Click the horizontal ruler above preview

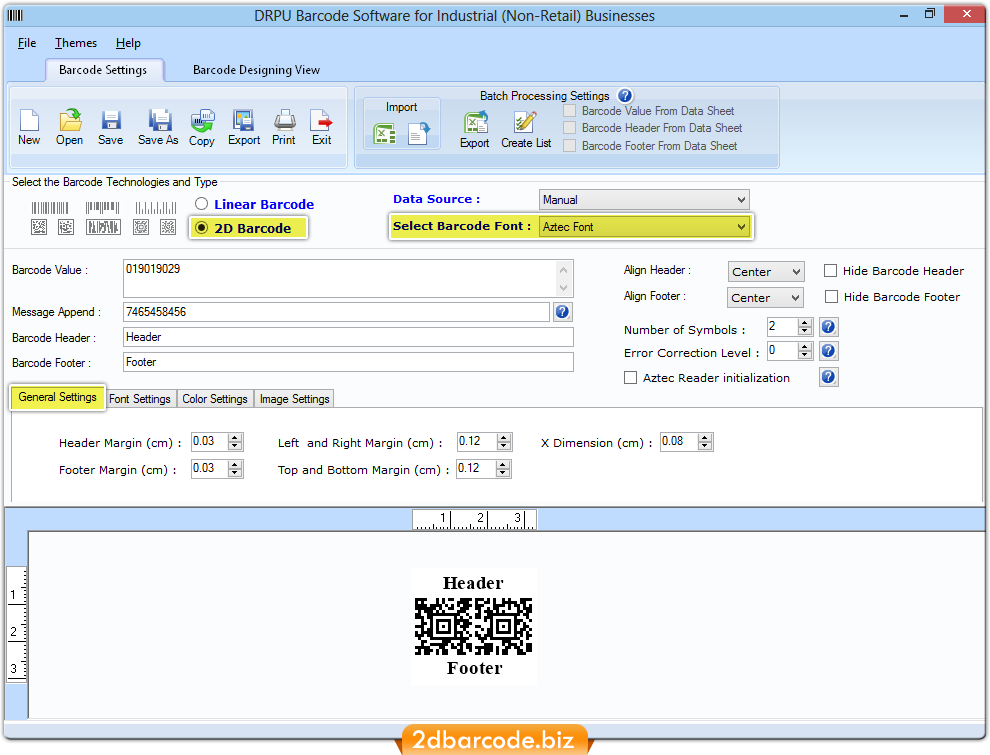coord(474,520)
